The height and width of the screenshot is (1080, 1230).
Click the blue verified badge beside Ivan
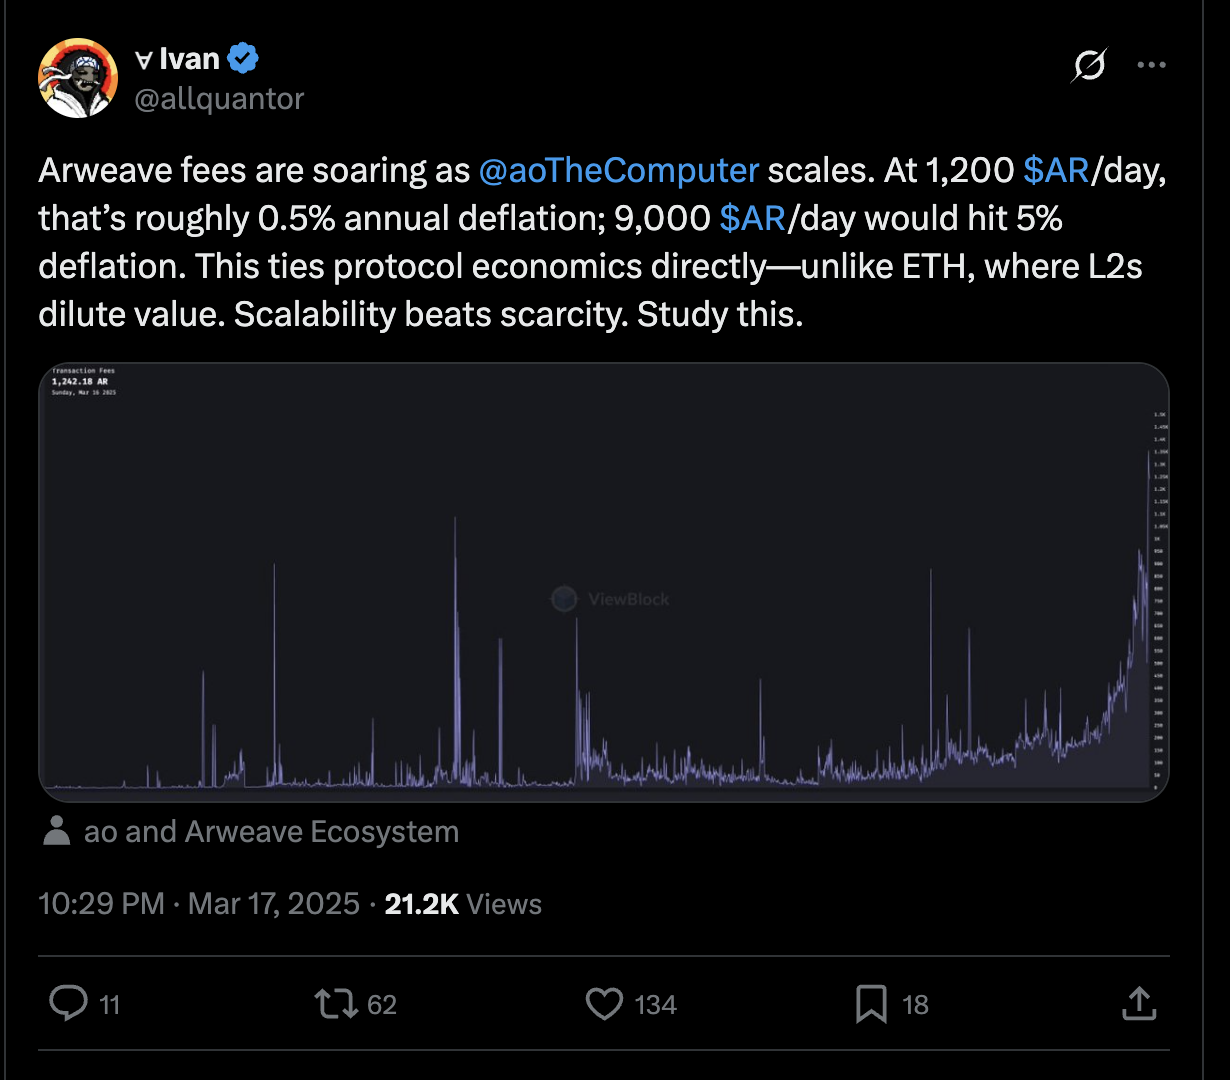[x=244, y=59]
